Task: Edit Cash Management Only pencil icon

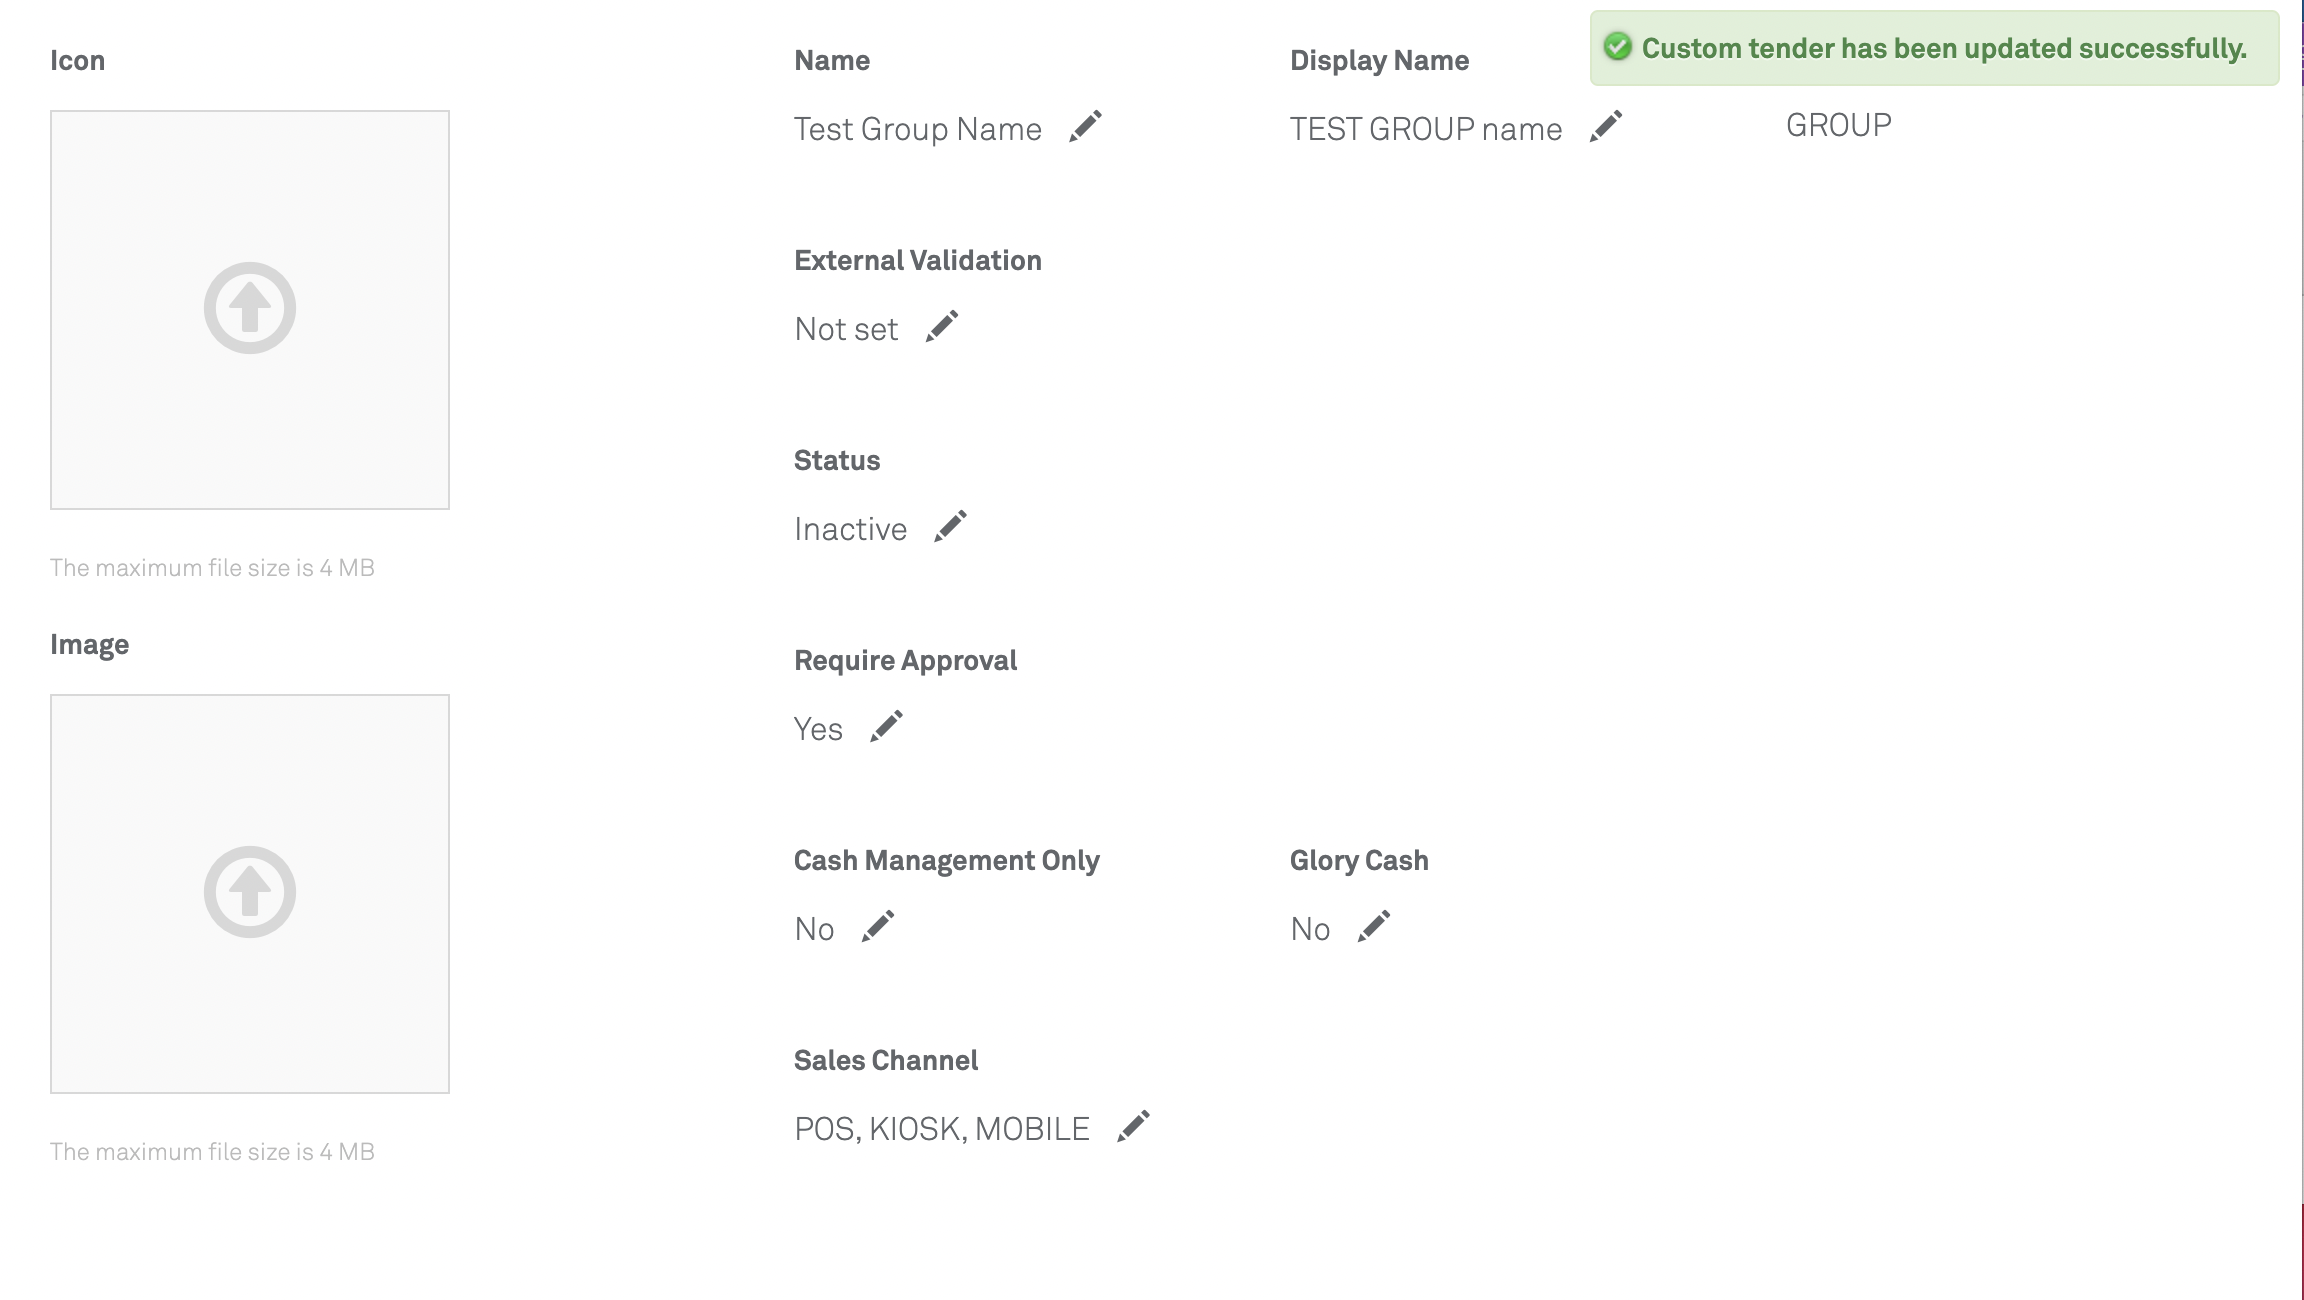Action: click(878, 927)
